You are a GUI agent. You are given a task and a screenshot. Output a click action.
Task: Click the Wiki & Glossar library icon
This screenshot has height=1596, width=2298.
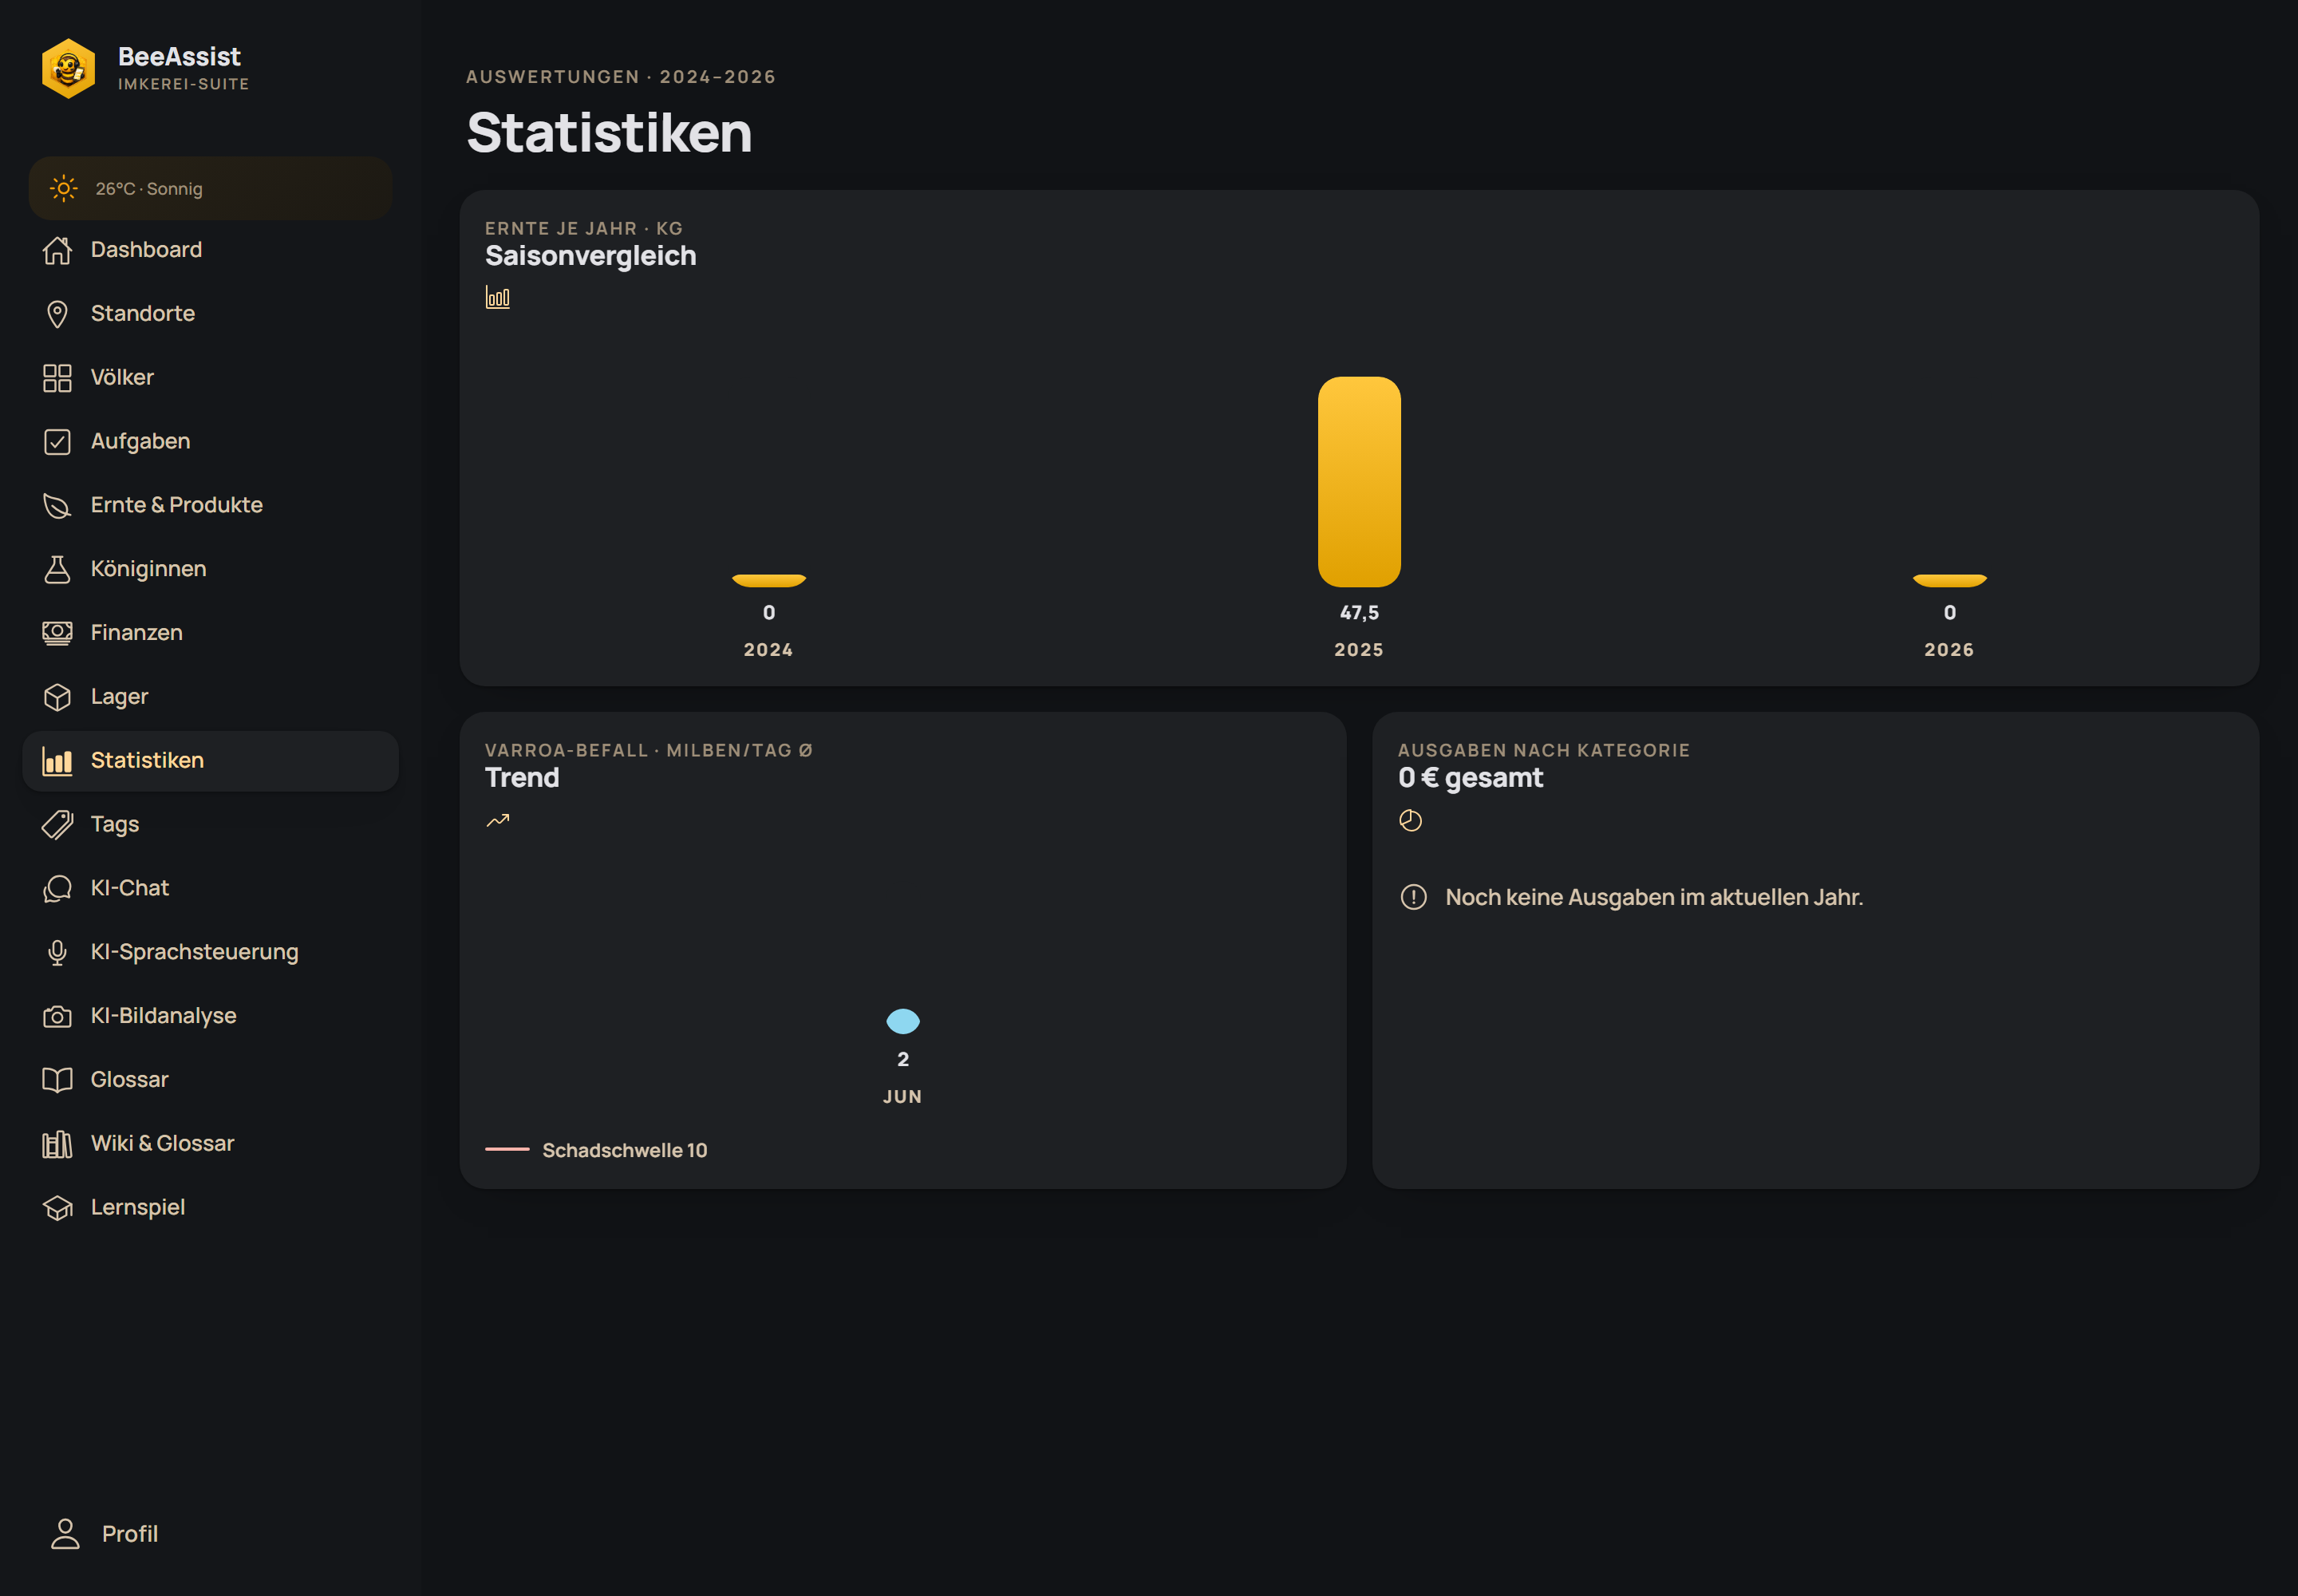(57, 1144)
